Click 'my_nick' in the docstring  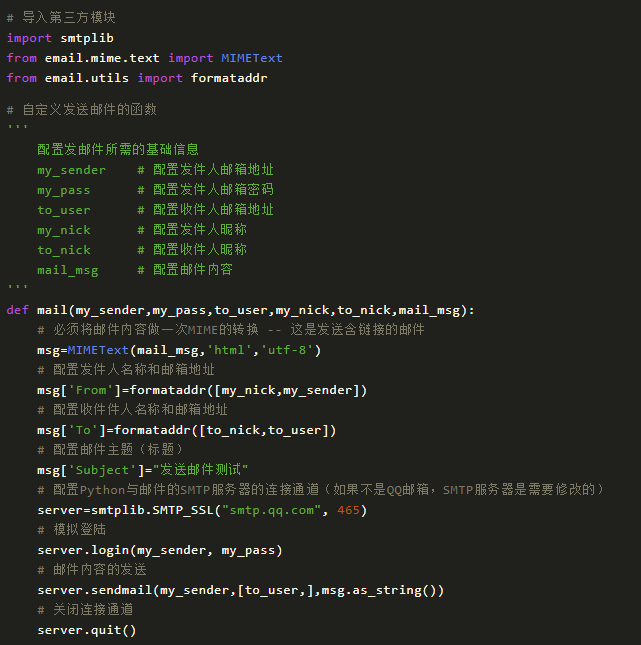[x=64, y=230]
